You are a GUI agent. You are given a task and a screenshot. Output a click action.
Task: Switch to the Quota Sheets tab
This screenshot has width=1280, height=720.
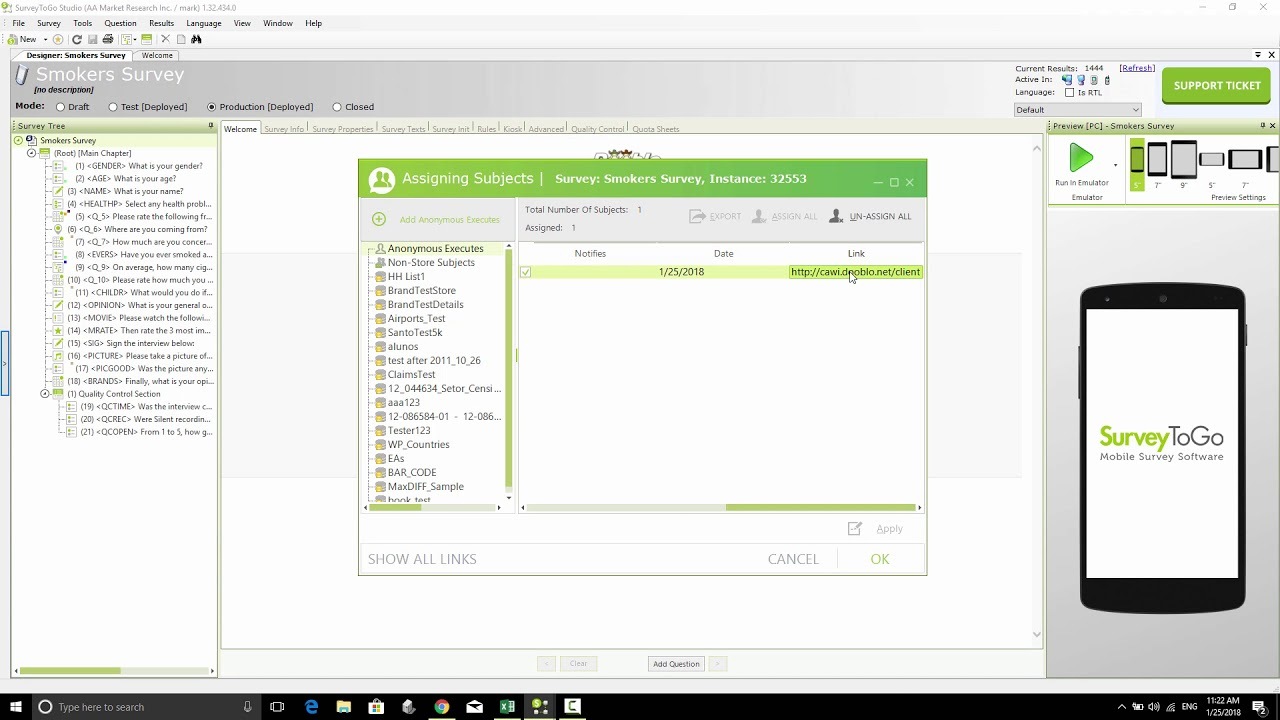[x=656, y=129]
